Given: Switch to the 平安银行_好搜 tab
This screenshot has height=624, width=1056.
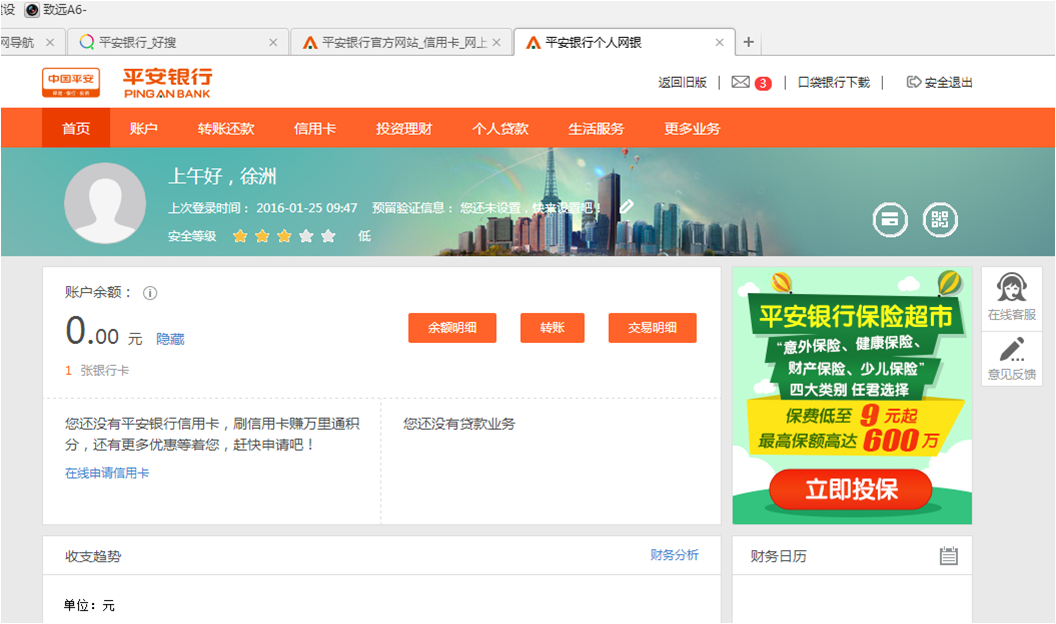Looking at the screenshot, I should click(x=178, y=42).
